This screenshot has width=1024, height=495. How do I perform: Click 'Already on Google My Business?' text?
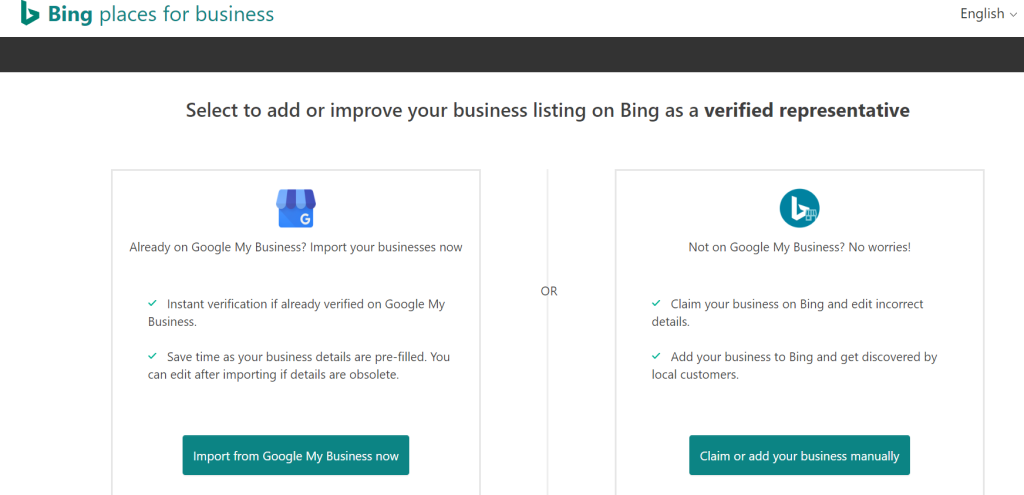coord(296,248)
